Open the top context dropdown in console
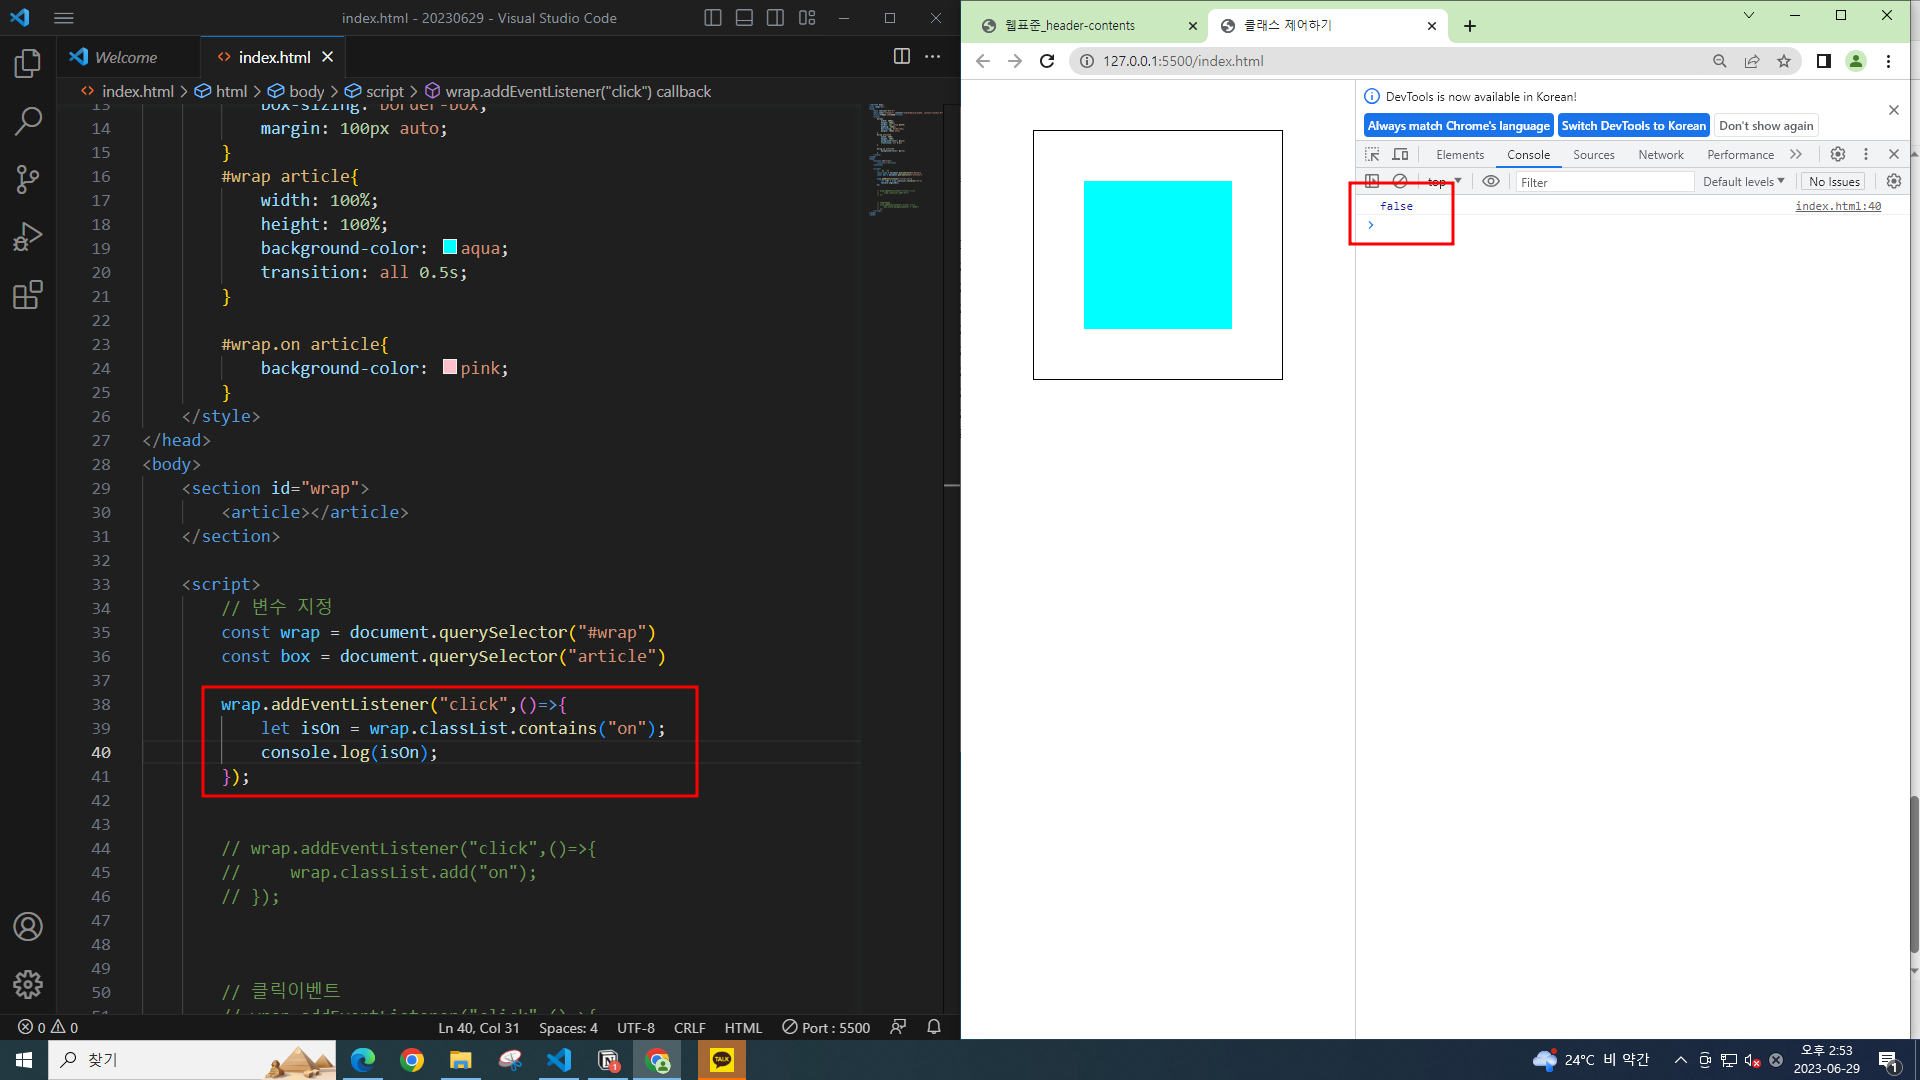This screenshot has height=1080, width=1920. 1444,182
